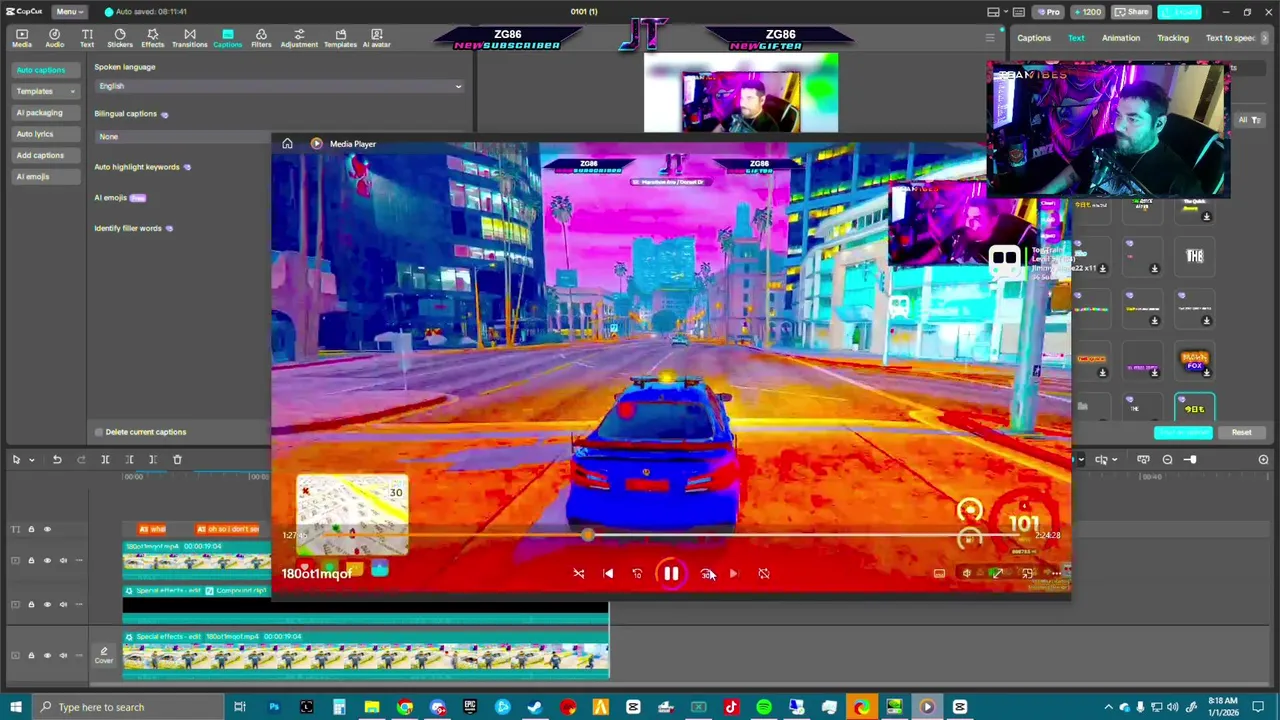The height and width of the screenshot is (720, 1280).
Task: Pause the Media Player video
Action: click(x=671, y=573)
